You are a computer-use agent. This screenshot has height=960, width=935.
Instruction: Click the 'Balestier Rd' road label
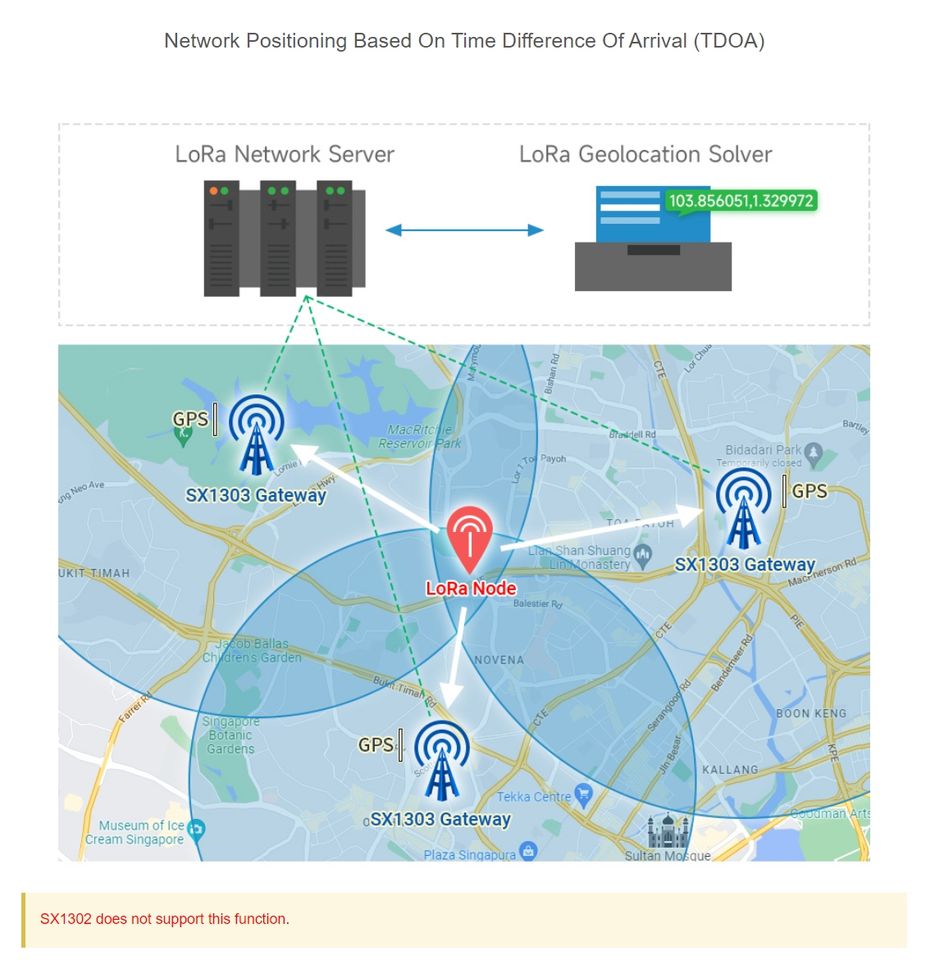[538, 604]
